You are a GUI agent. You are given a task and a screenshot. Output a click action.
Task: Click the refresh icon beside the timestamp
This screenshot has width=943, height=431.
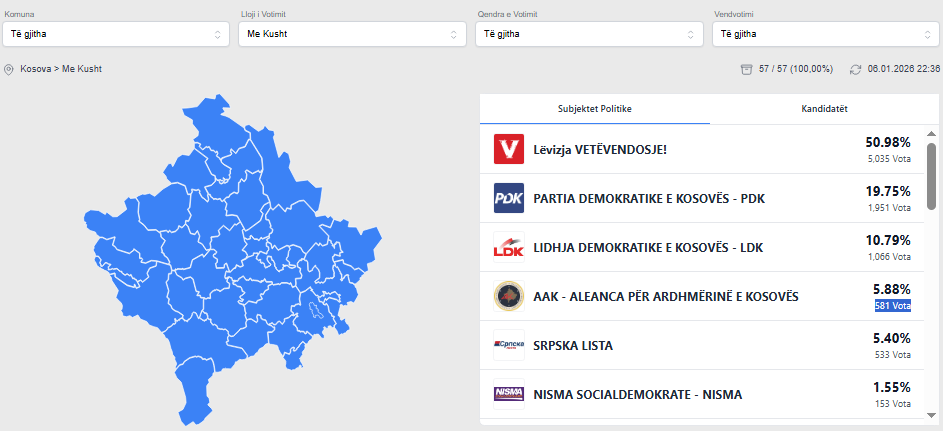point(855,70)
